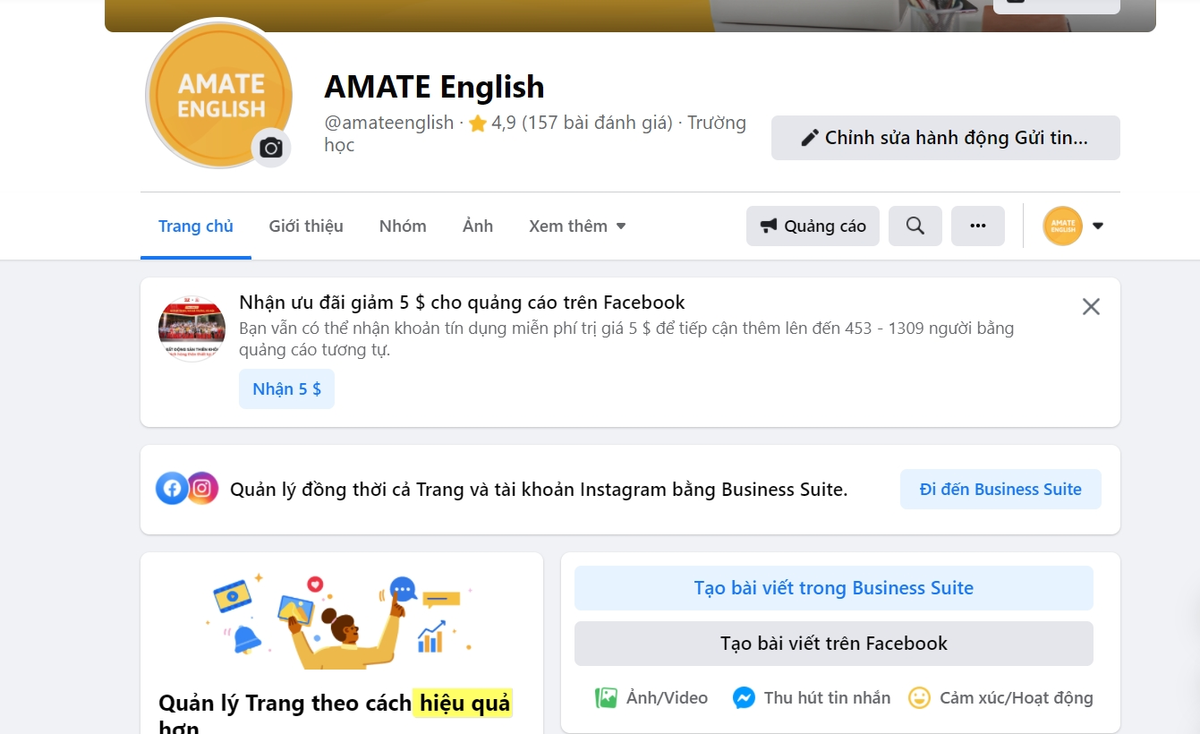
Task: Click the 157 bài đánh giá rating text
Action: click(x=597, y=123)
